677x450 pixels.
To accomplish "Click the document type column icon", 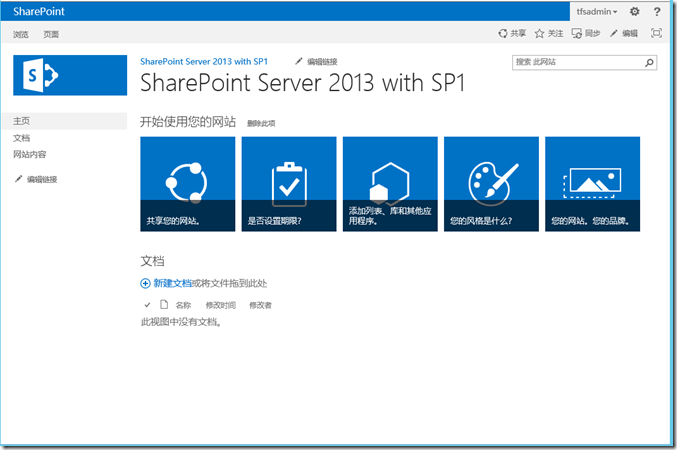I will click(x=164, y=304).
